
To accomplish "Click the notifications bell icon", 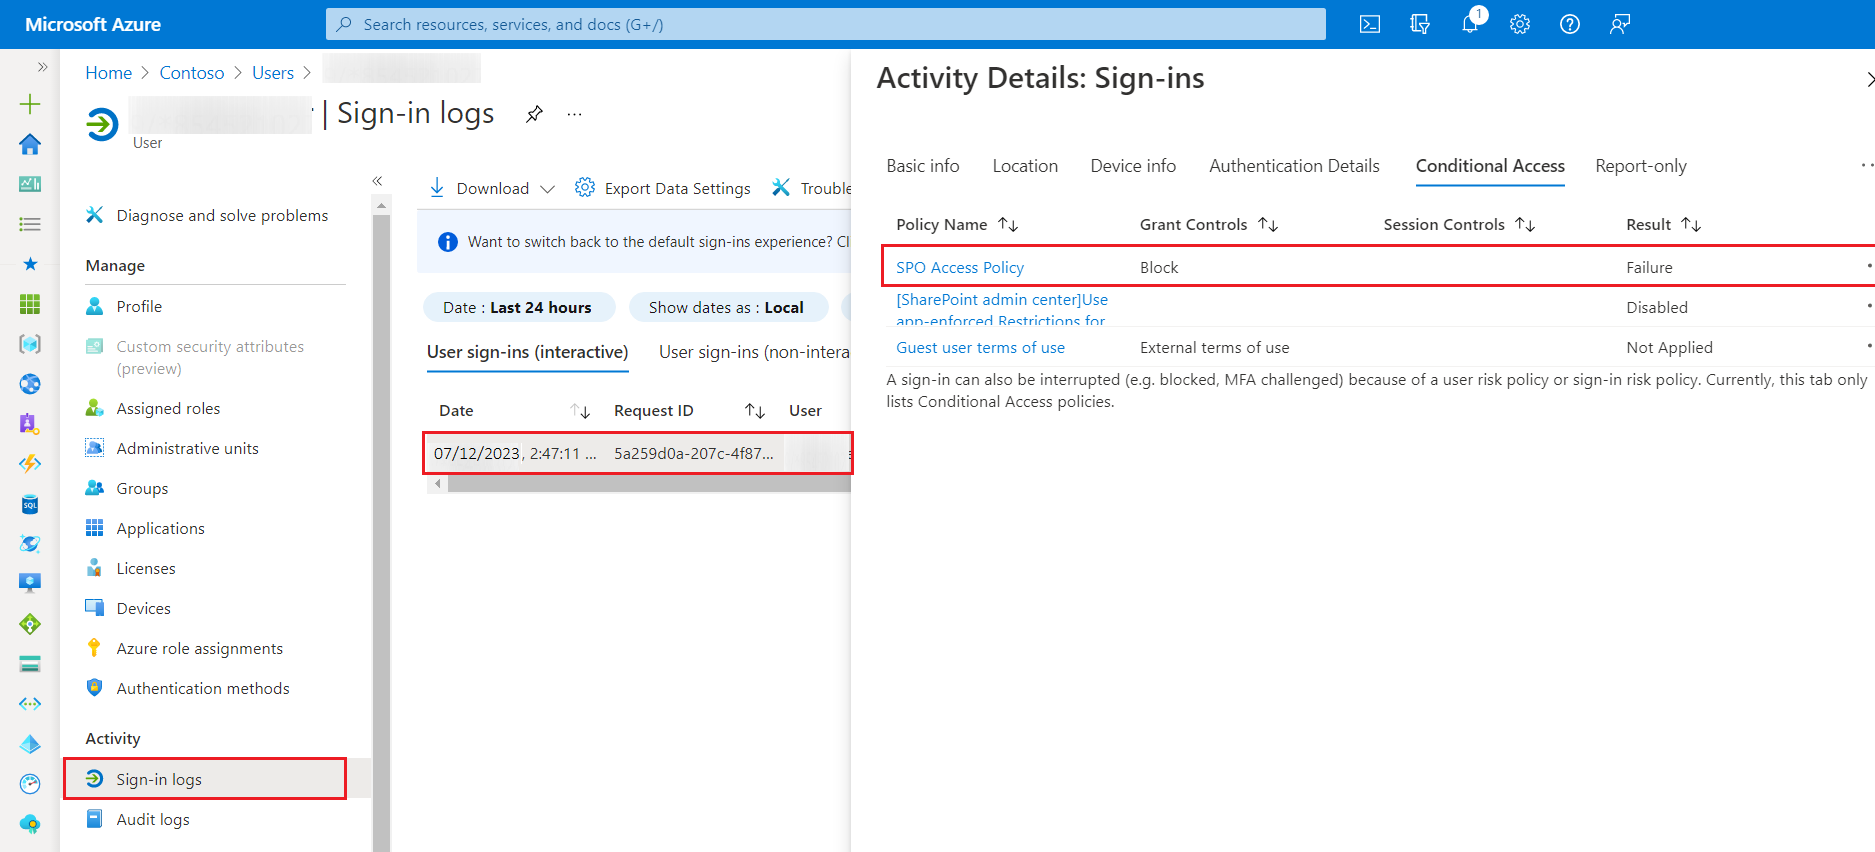I will coord(1469,24).
